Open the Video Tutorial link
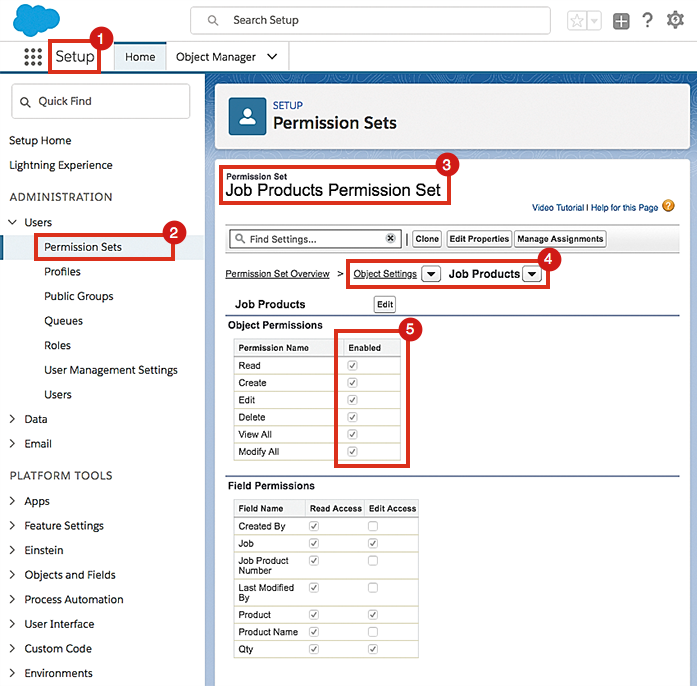Screen dimensions: 697x686 click(558, 208)
